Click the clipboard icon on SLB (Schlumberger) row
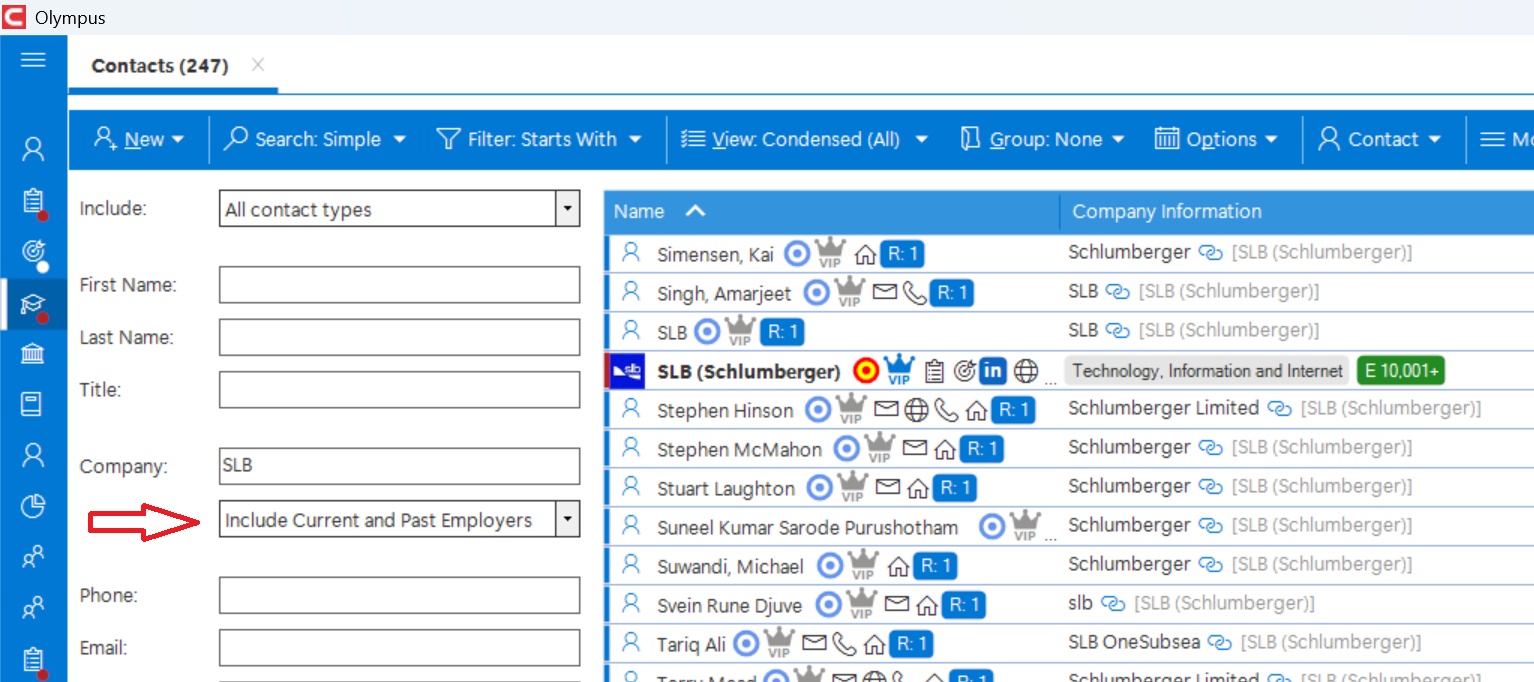Screen dimensions: 1534x682 934,371
